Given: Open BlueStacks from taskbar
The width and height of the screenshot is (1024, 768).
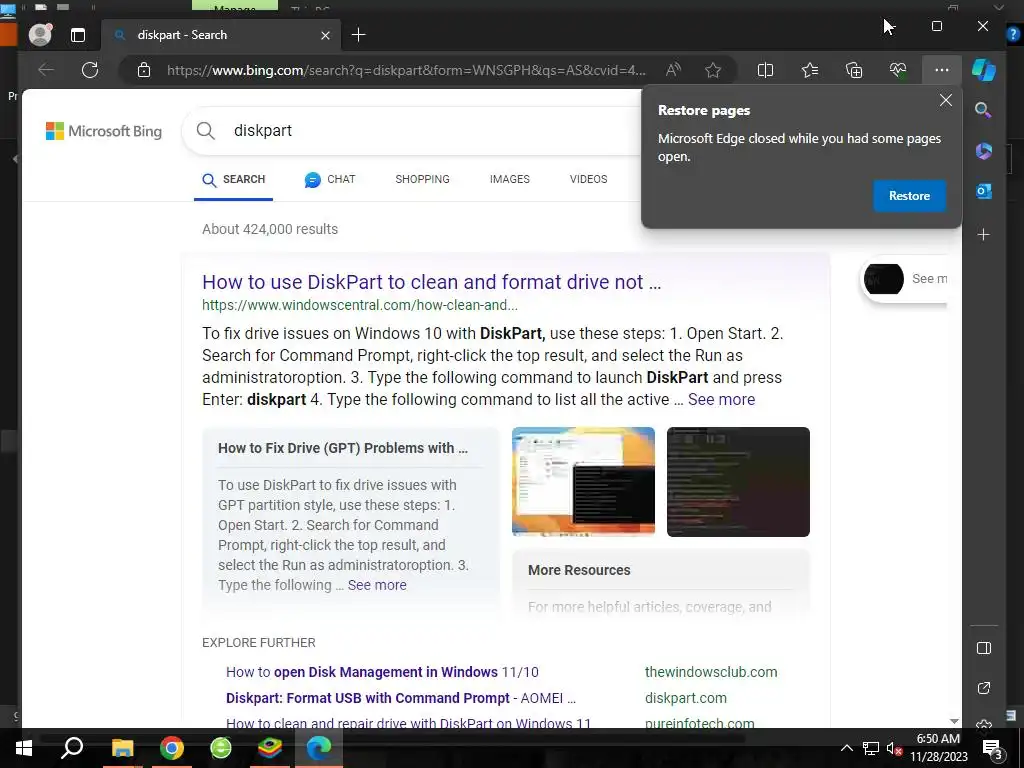Looking at the screenshot, I should [270, 748].
